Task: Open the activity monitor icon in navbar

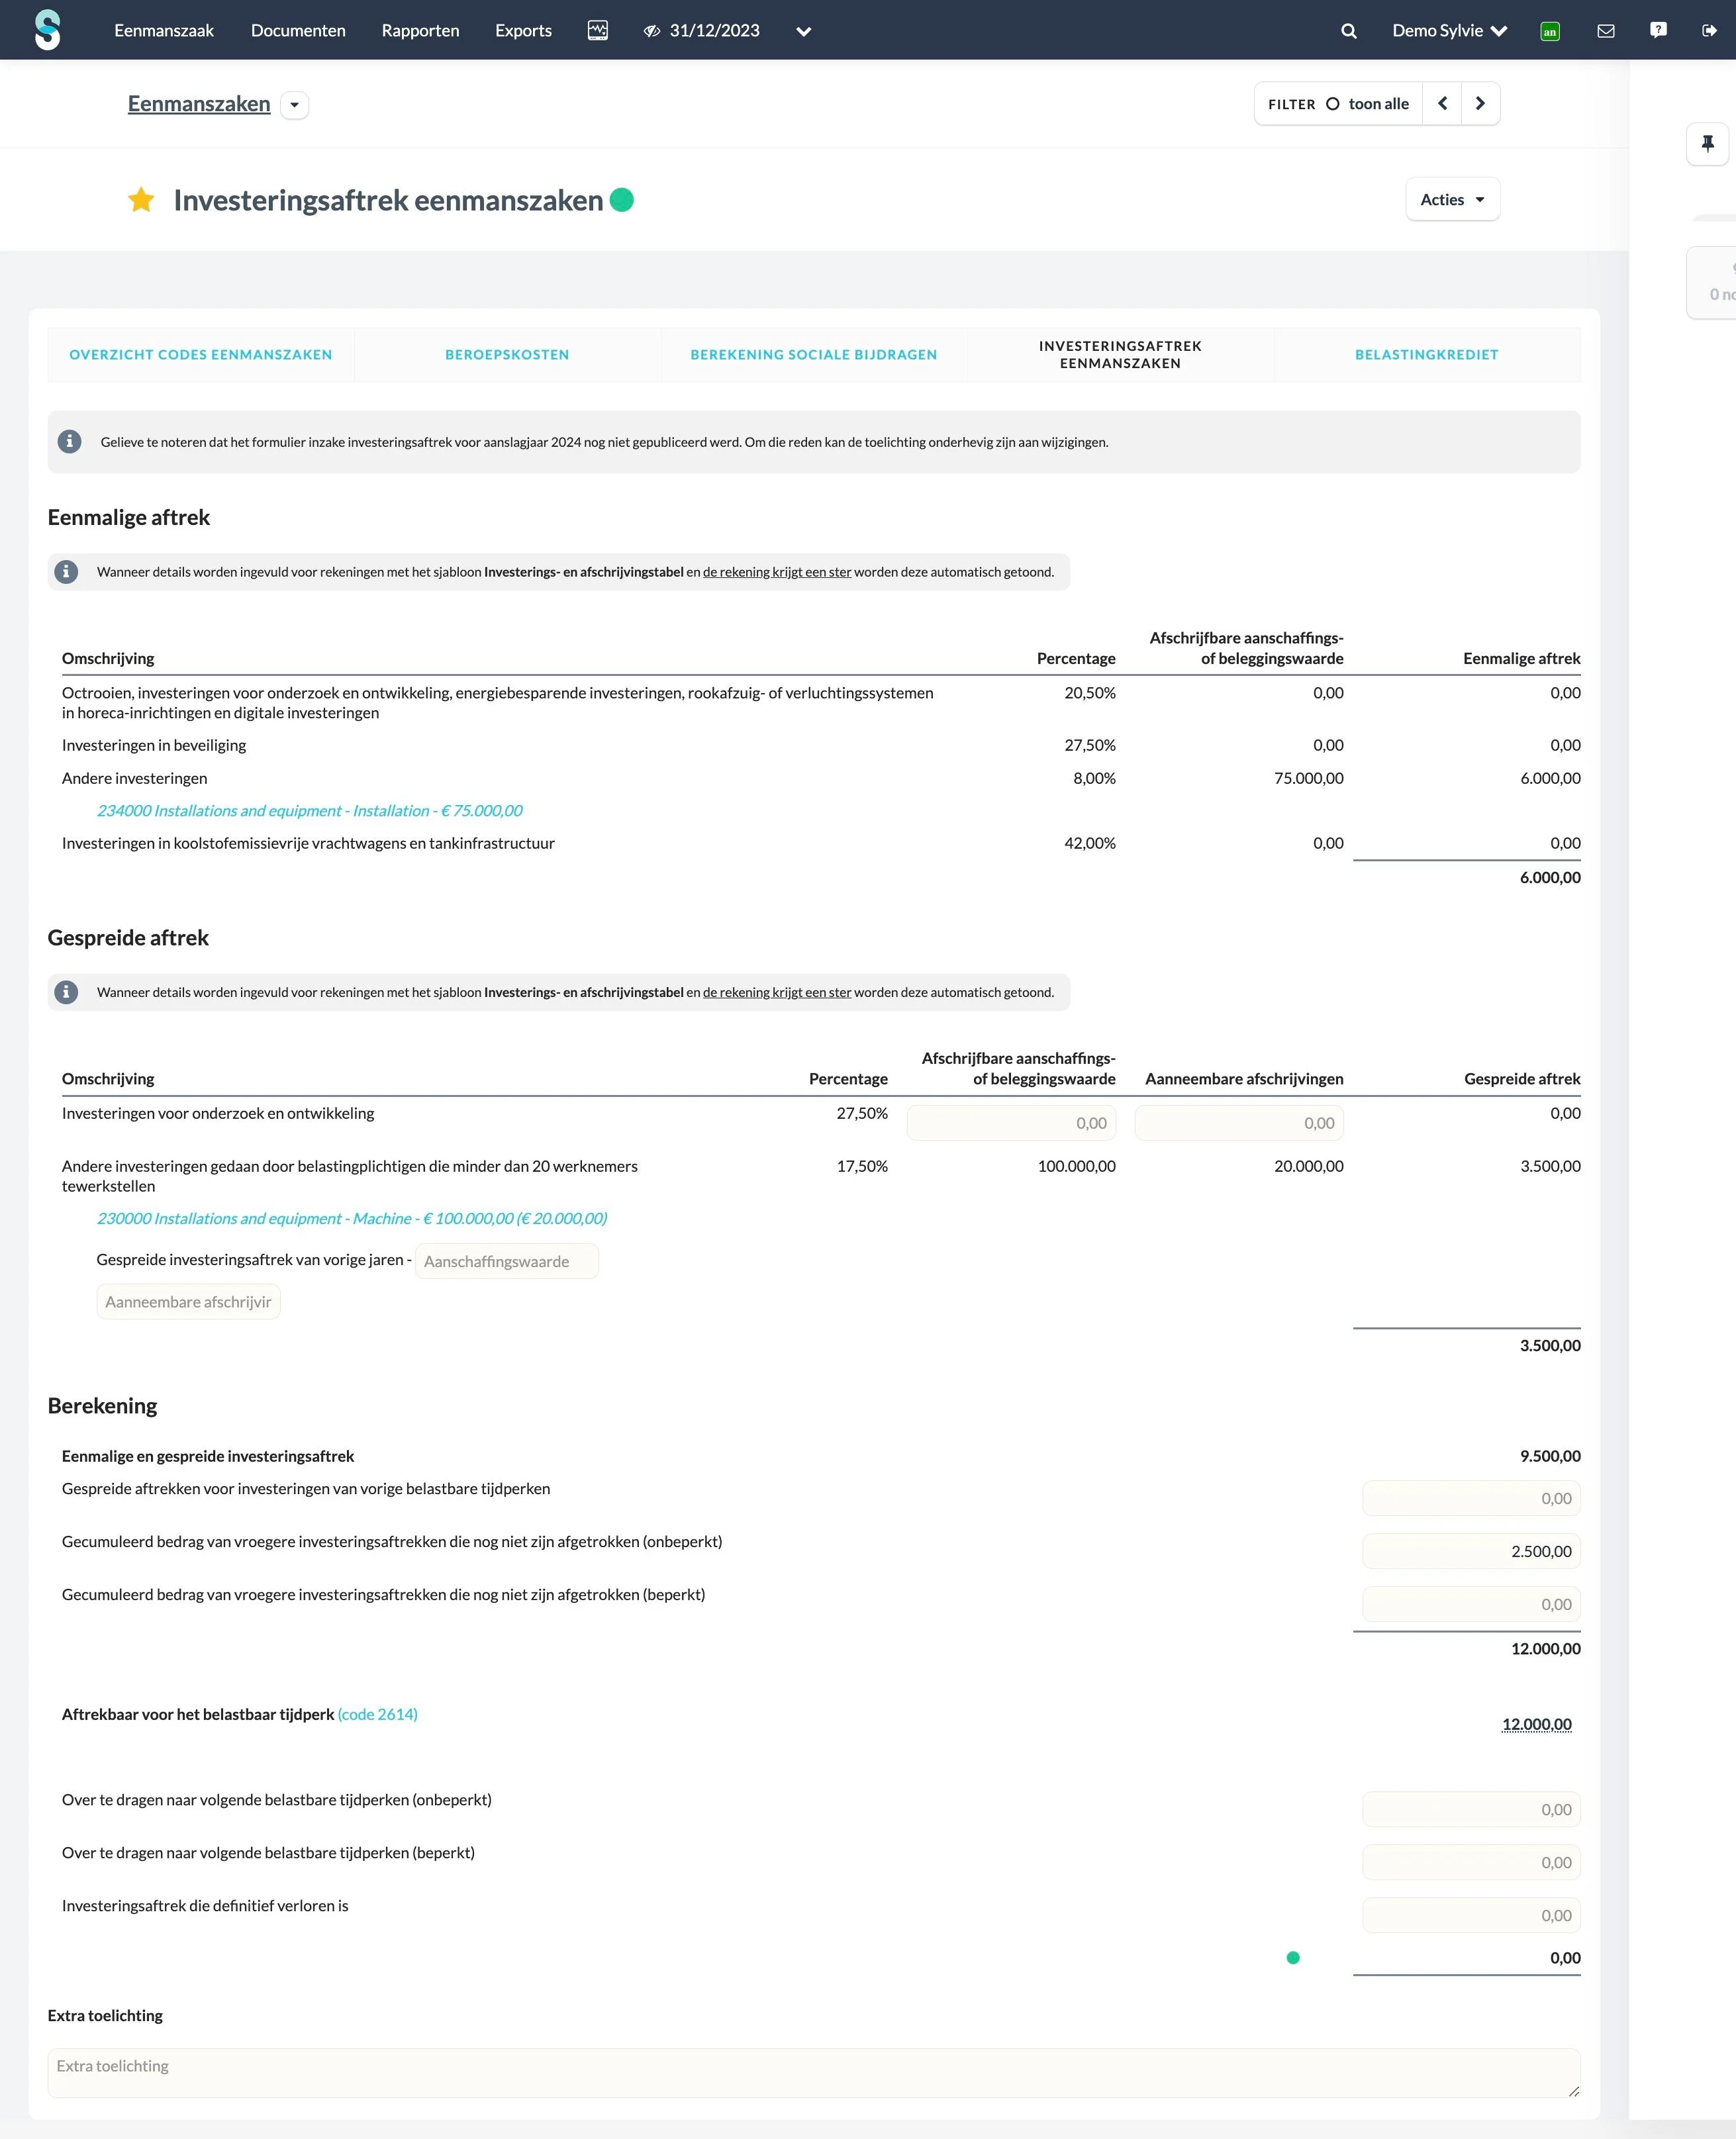Action: click(597, 30)
